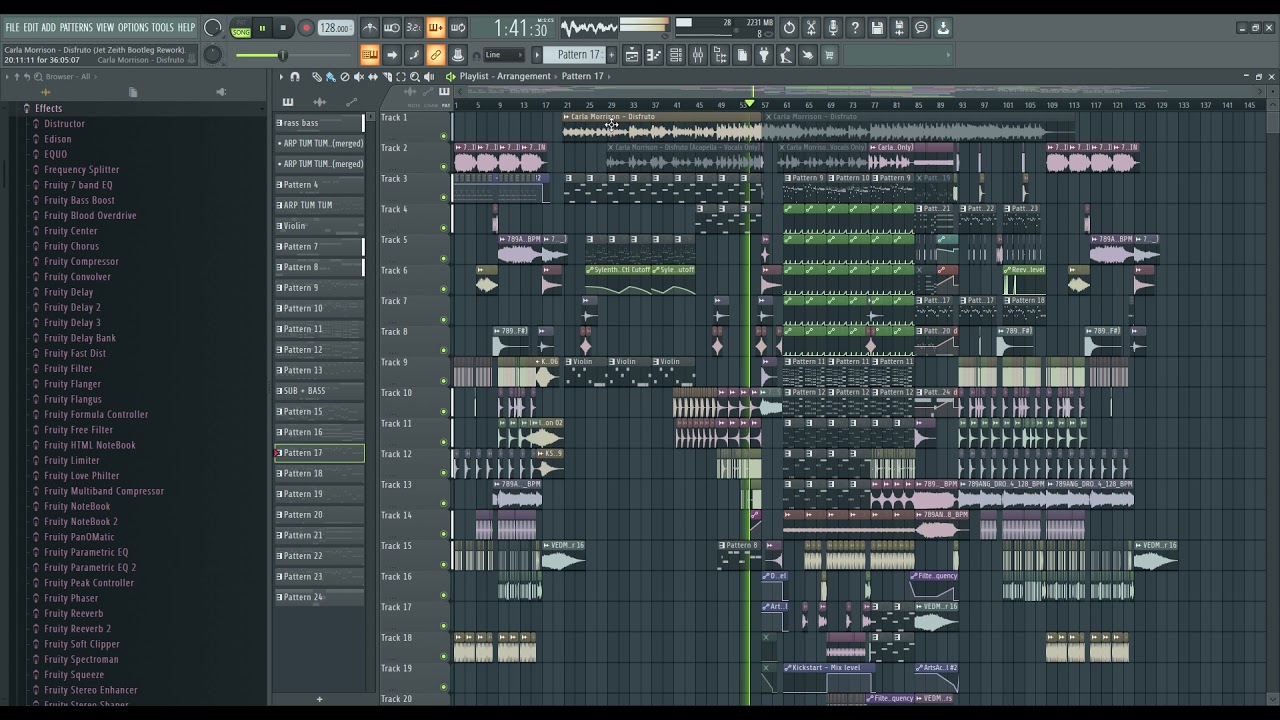Toggle typing keyboard to piano
Image resolution: width=1280 pixels, height=720 pixels.
[370, 55]
